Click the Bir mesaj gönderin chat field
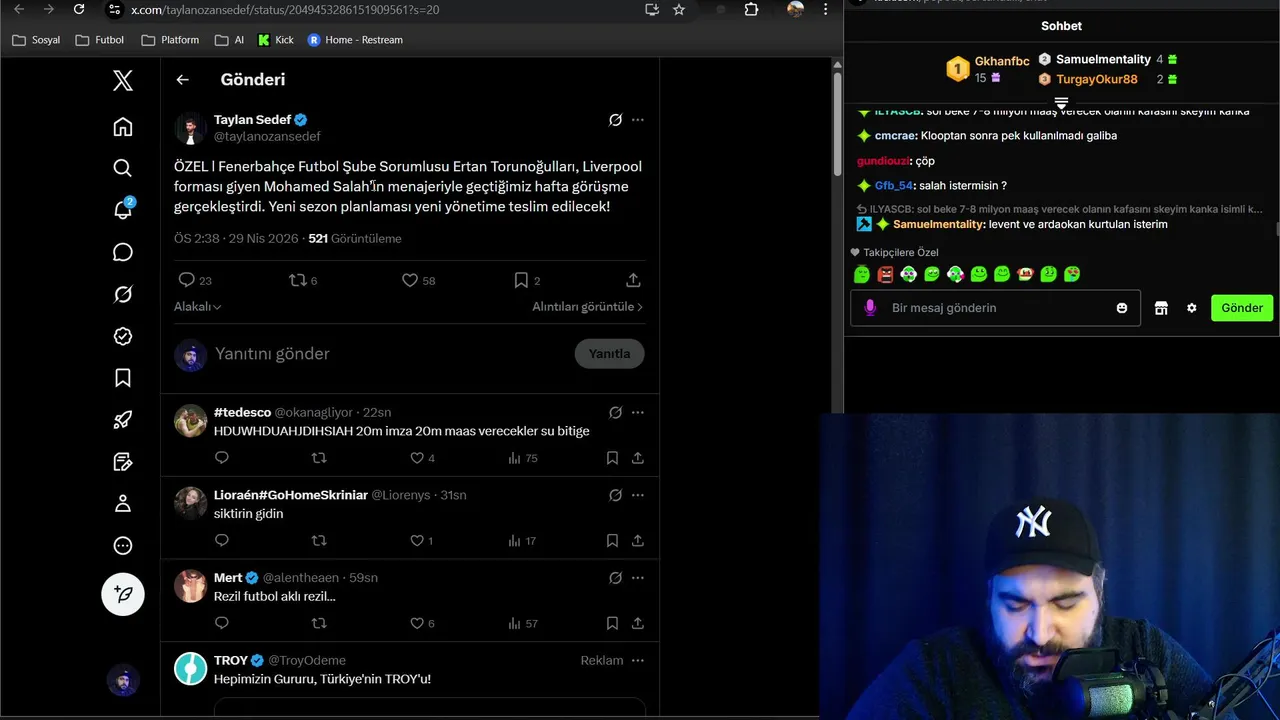The image size is (1280, 720). [x=995, y=308]
